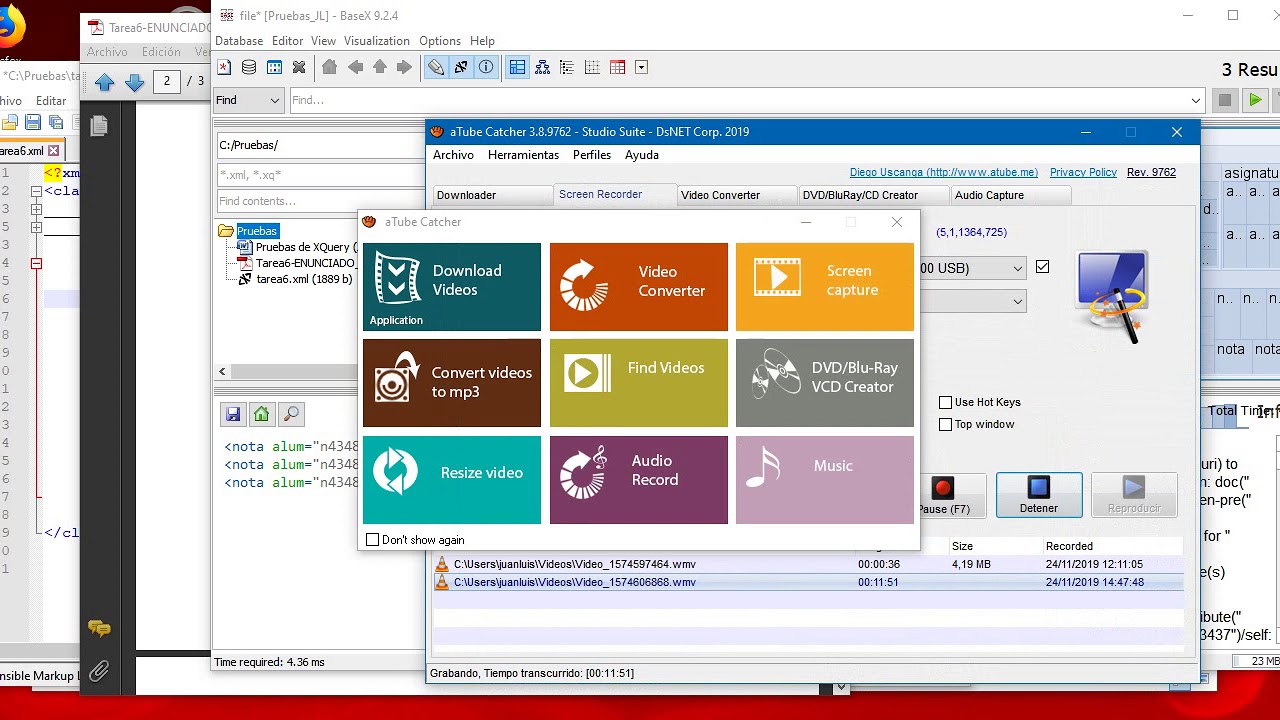Select Convert videos to mp3 tile

(451, 383)
